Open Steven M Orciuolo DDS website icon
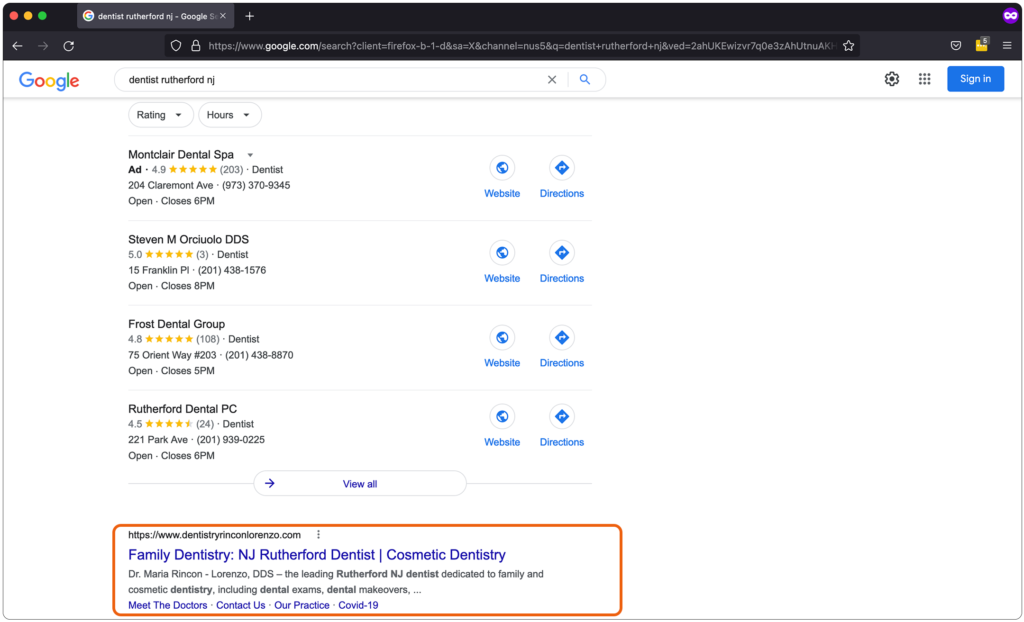 [502, 253]
